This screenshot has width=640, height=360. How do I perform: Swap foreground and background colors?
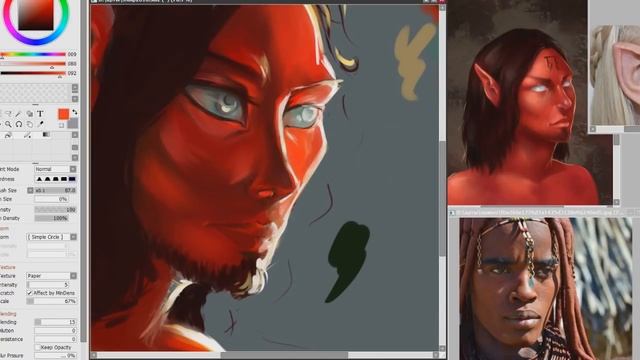tap(75, 112)
